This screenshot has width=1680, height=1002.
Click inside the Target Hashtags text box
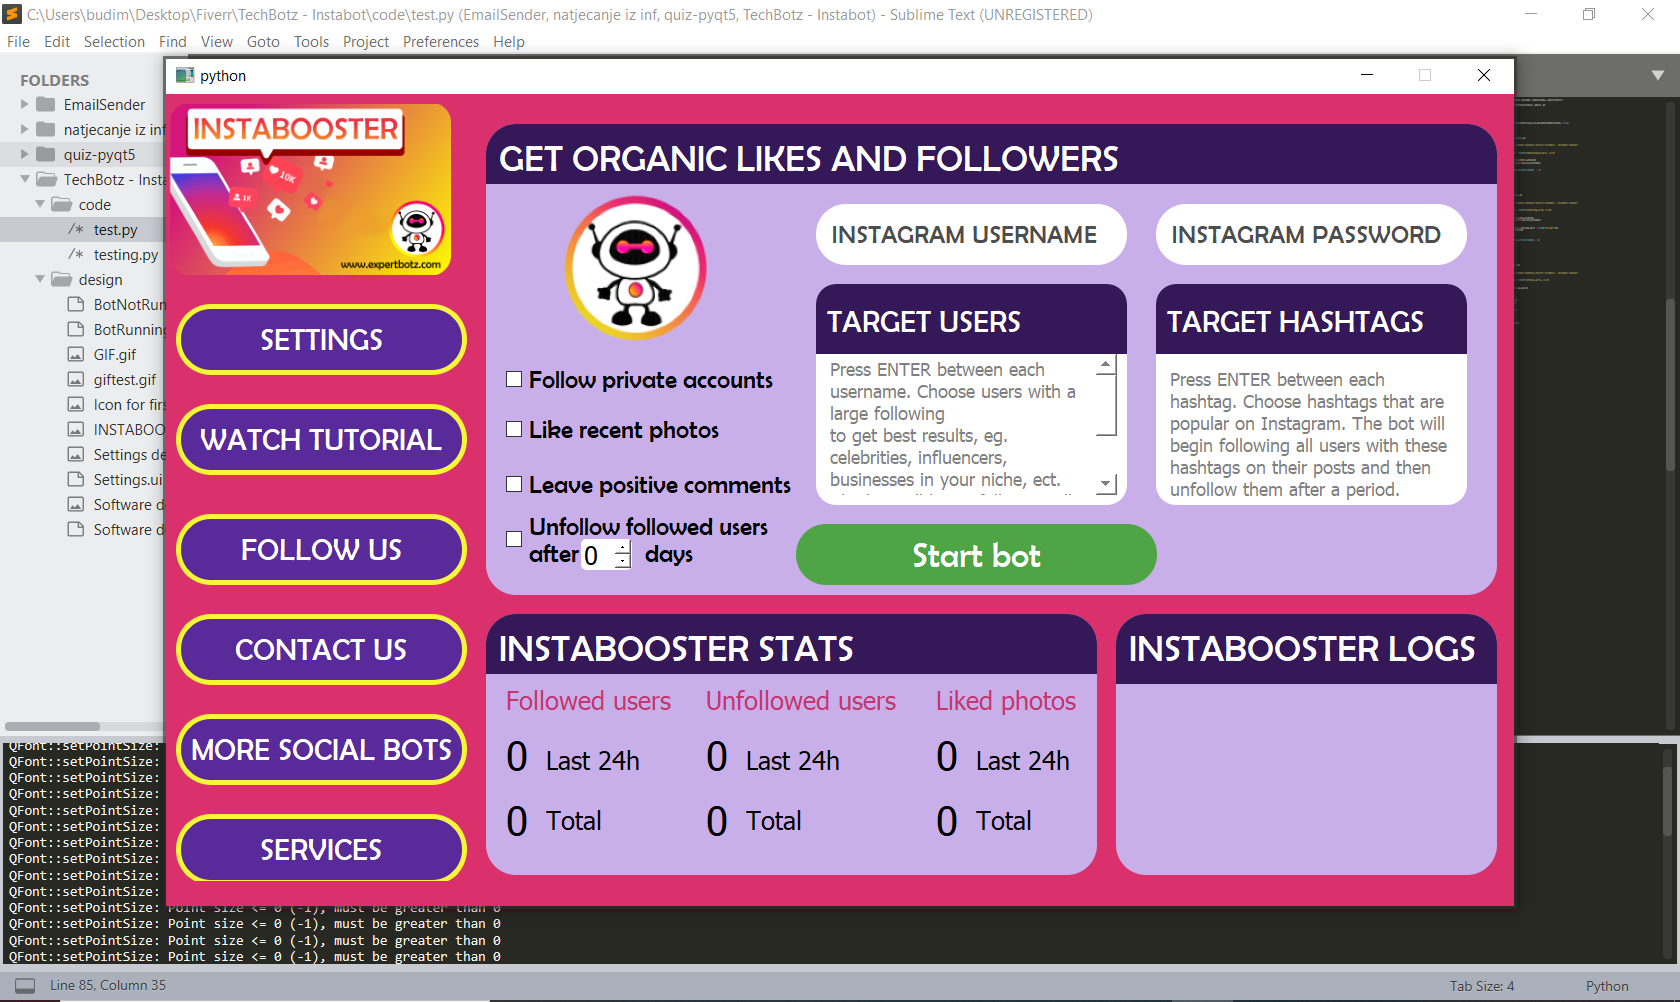(x=1311, y=430)
